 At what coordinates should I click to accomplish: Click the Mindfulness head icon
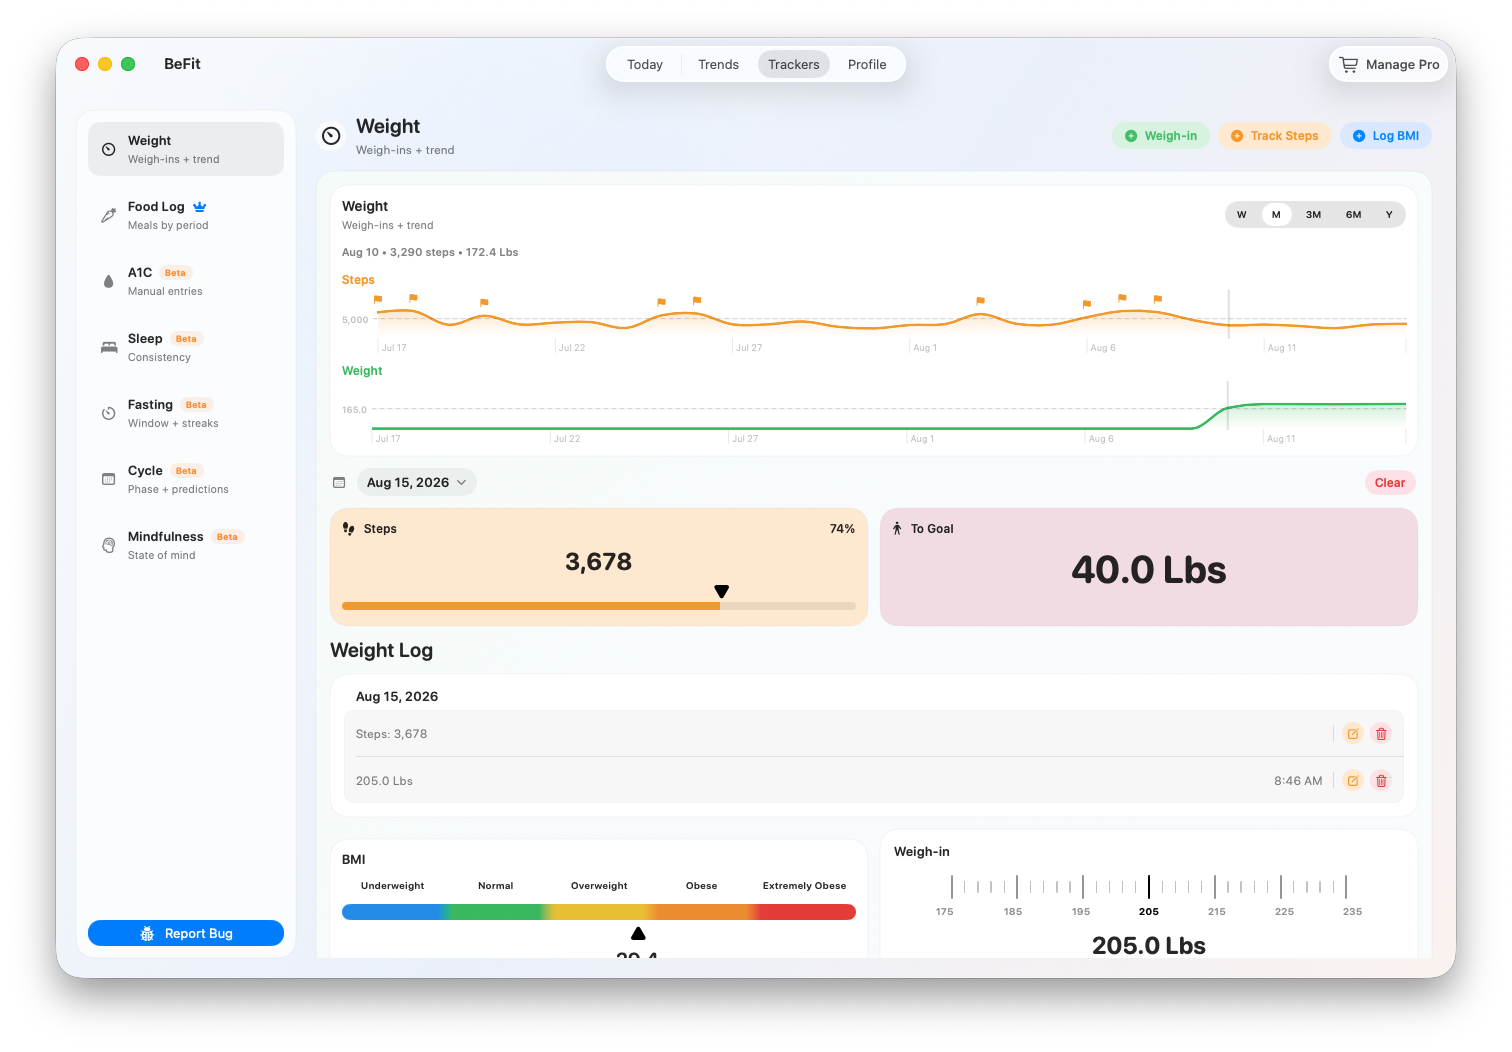point(109,545)
